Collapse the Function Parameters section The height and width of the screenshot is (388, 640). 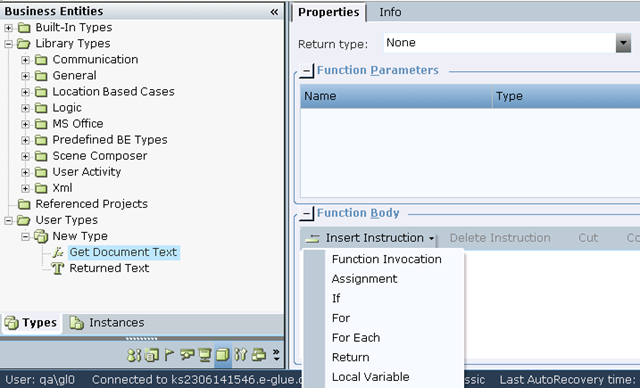[x=307, y=71]
